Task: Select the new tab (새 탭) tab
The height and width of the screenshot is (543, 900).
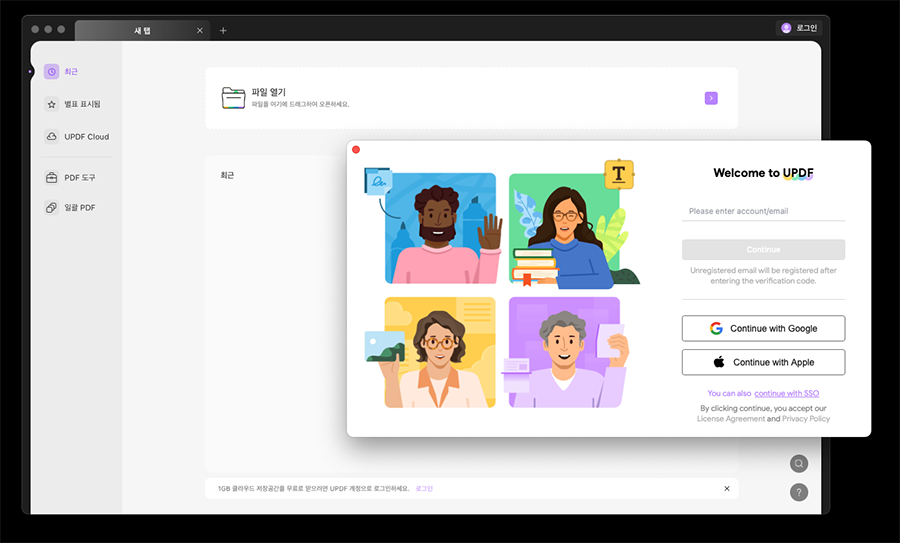Action: pos(142,30)
